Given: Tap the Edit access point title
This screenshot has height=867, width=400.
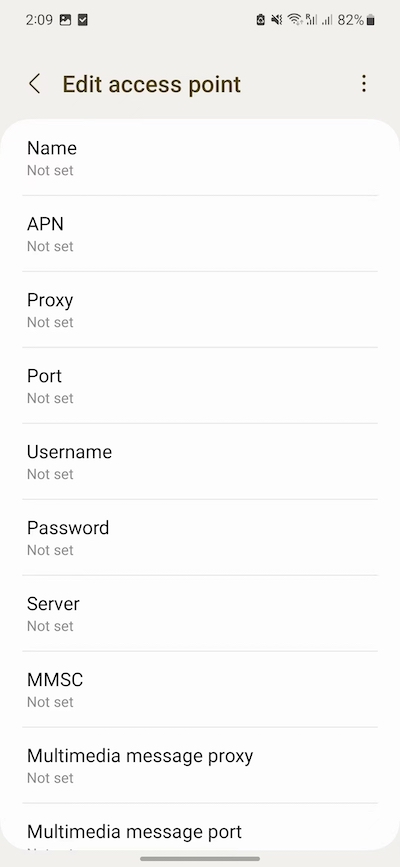Looking at the screenshot, I should click(x=151, y=84).
